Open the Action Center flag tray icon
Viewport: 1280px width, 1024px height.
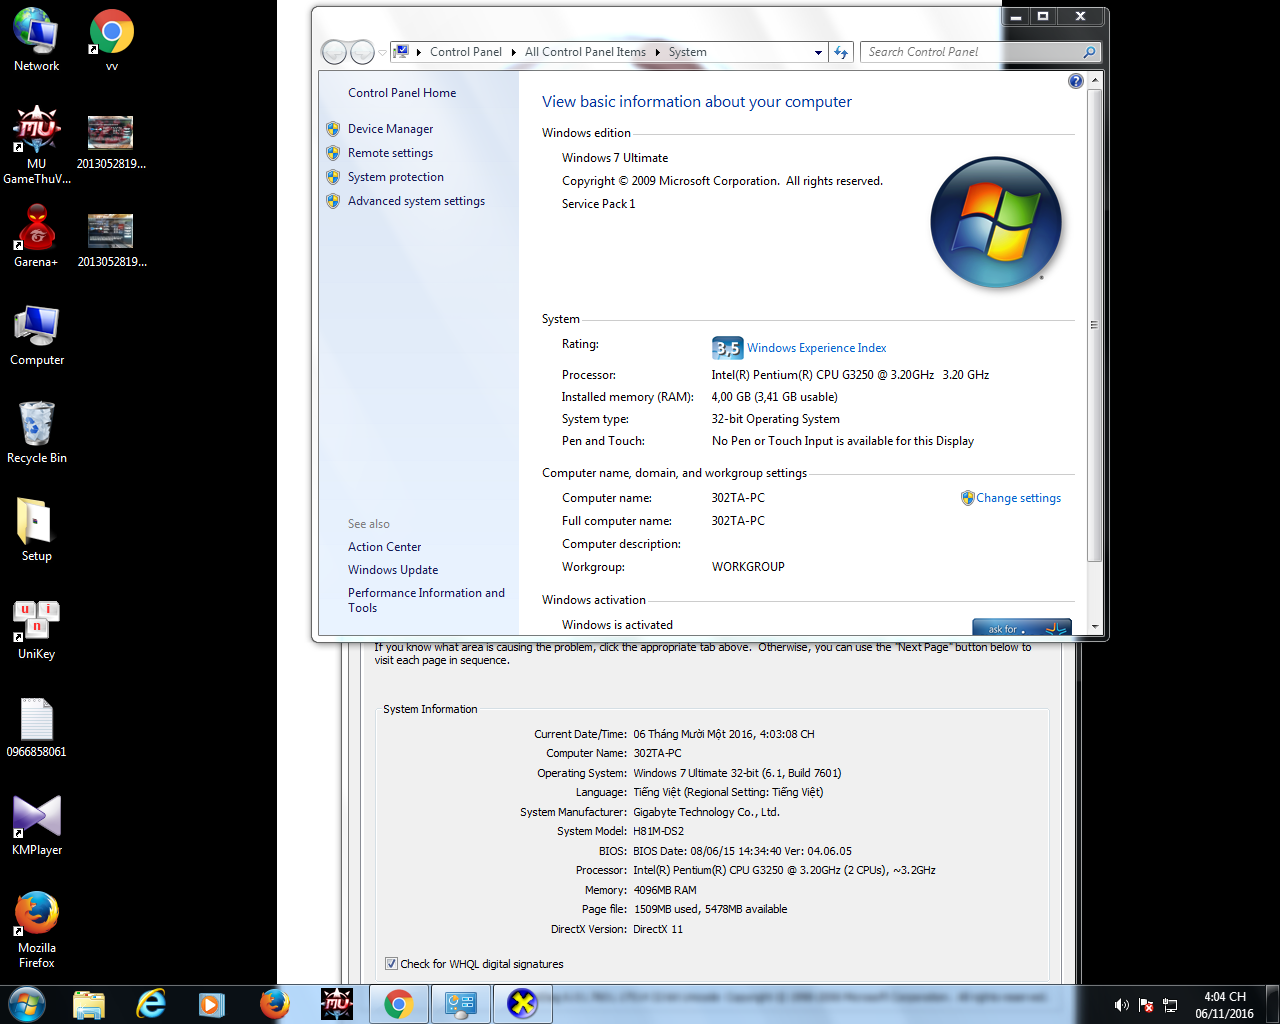(x=1146, y=1005)
